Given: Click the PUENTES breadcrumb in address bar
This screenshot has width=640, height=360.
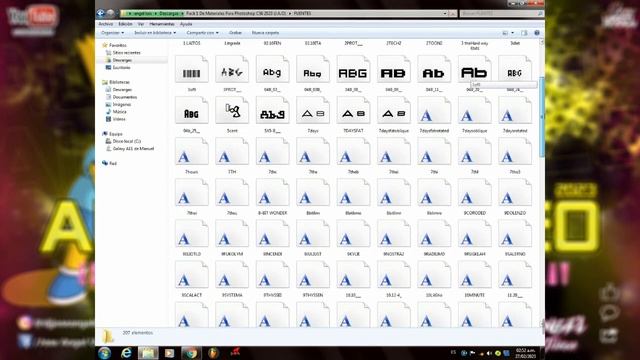Looking at the screenshot, I should (302, 13).
